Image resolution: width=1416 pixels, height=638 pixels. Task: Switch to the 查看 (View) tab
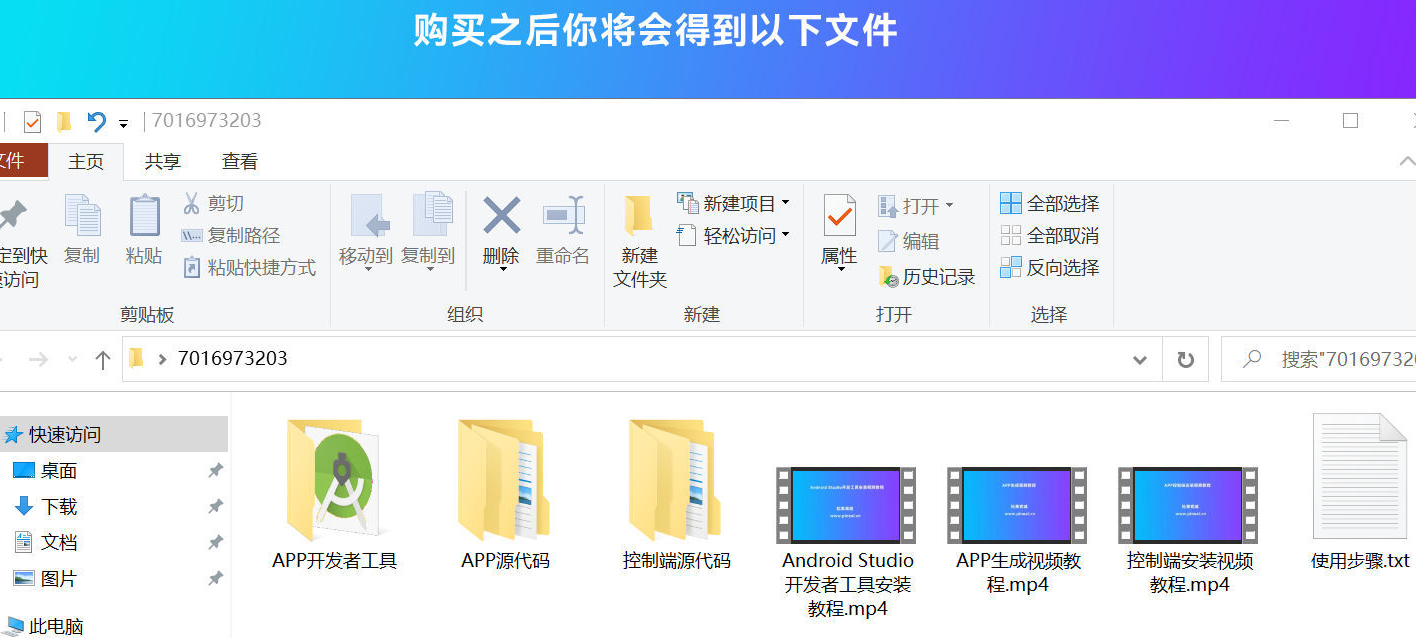[239, 160]
